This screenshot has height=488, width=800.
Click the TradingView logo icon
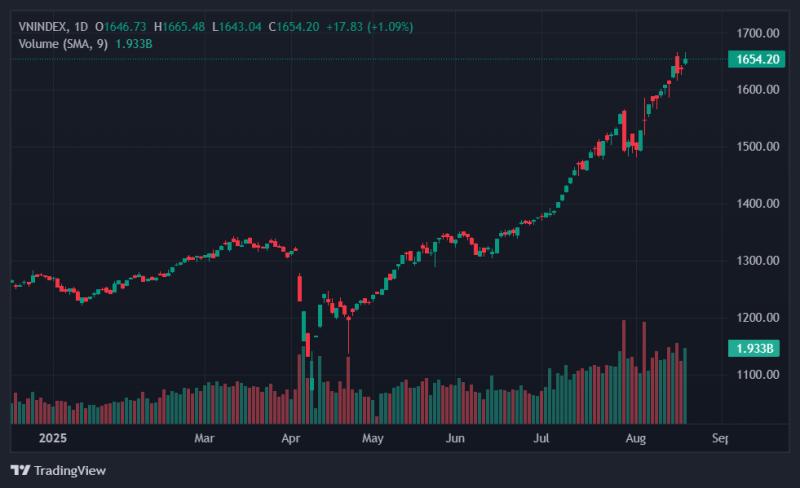pos(20,470)
